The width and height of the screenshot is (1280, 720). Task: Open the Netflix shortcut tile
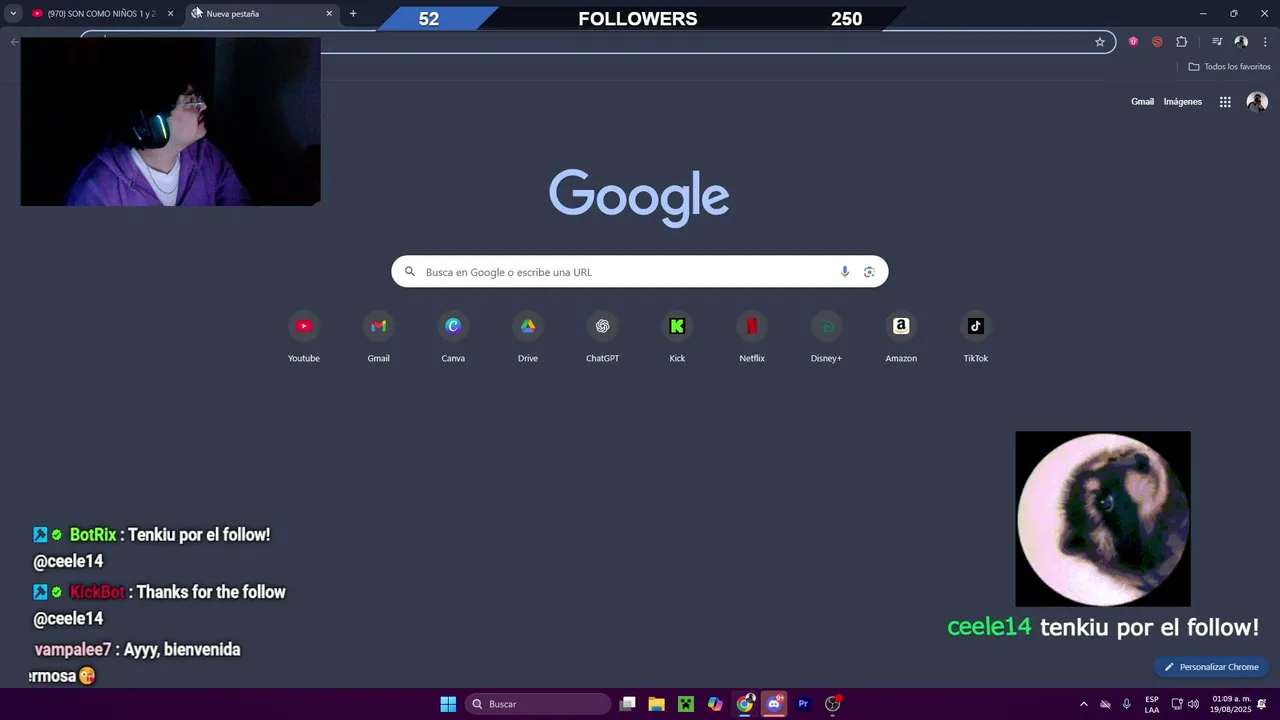(752, 337)
